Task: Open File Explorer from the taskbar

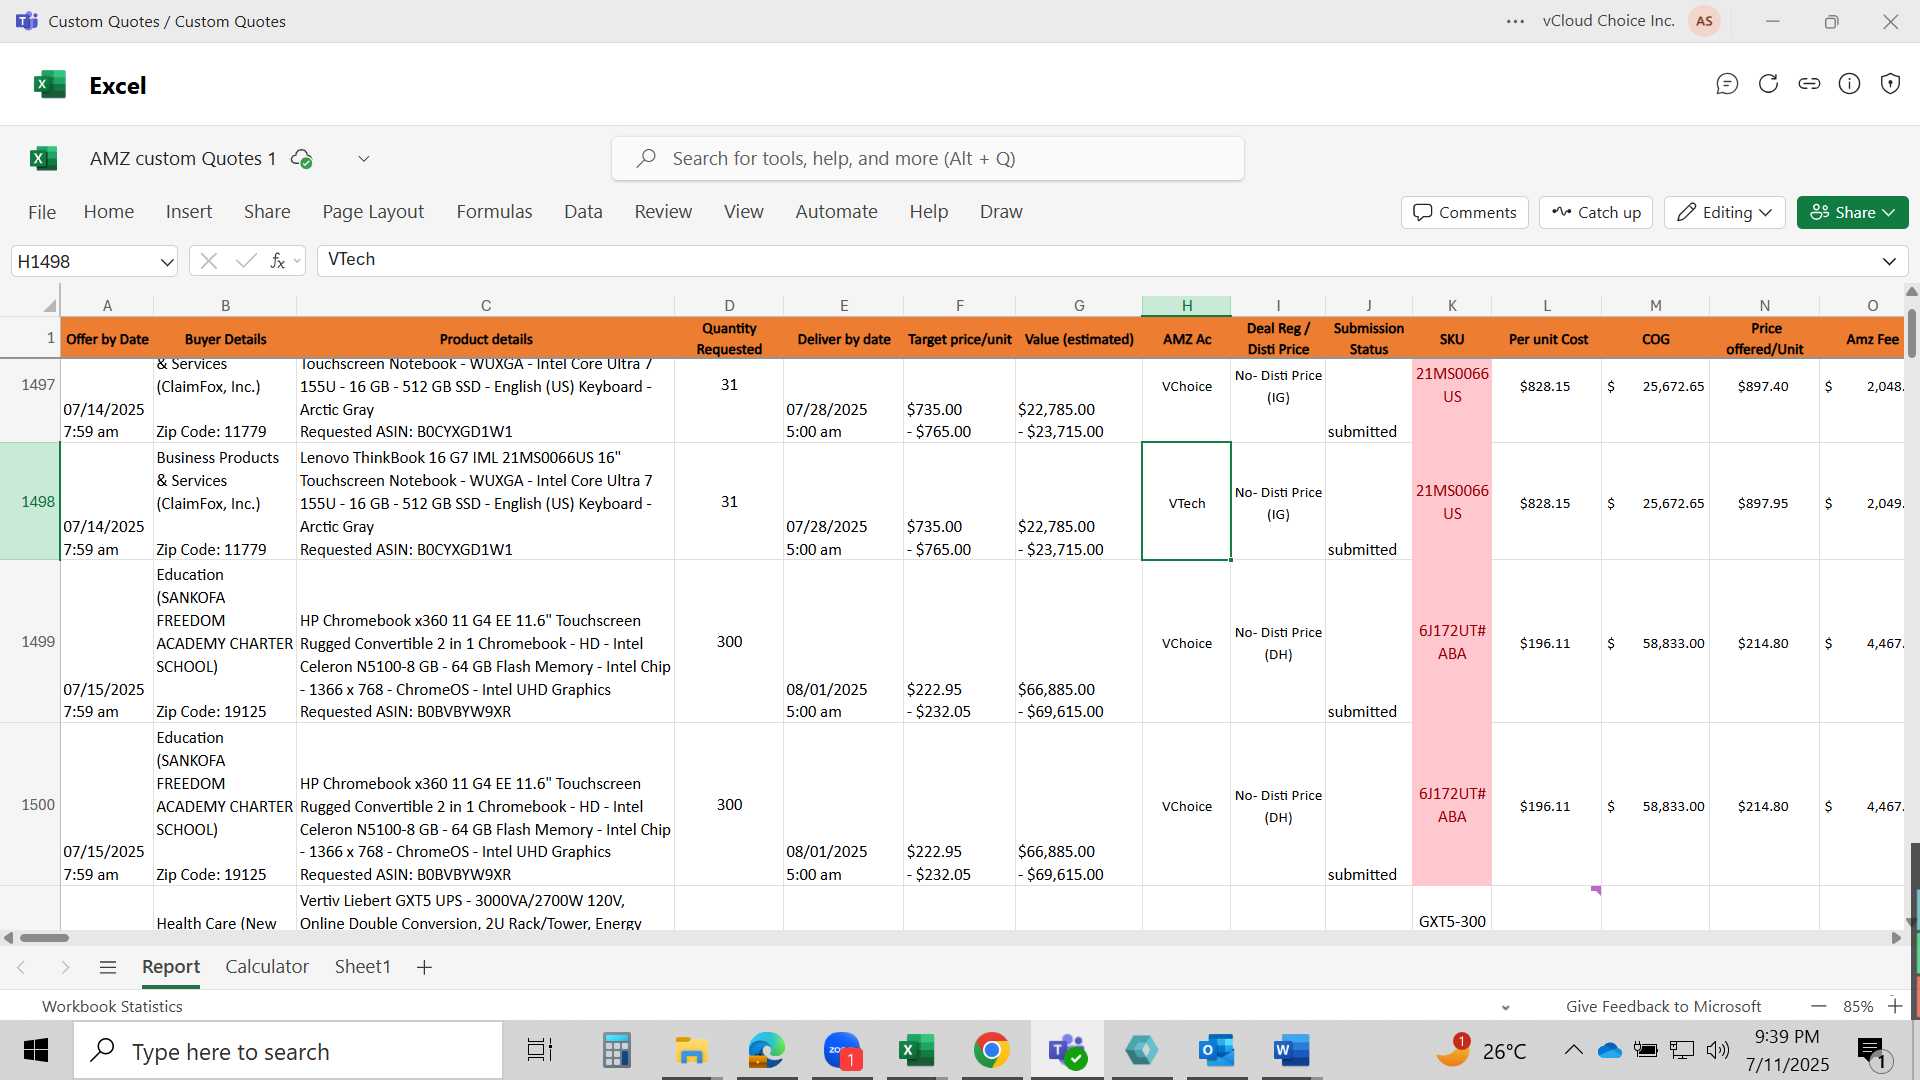Action: pos(691,1050)
